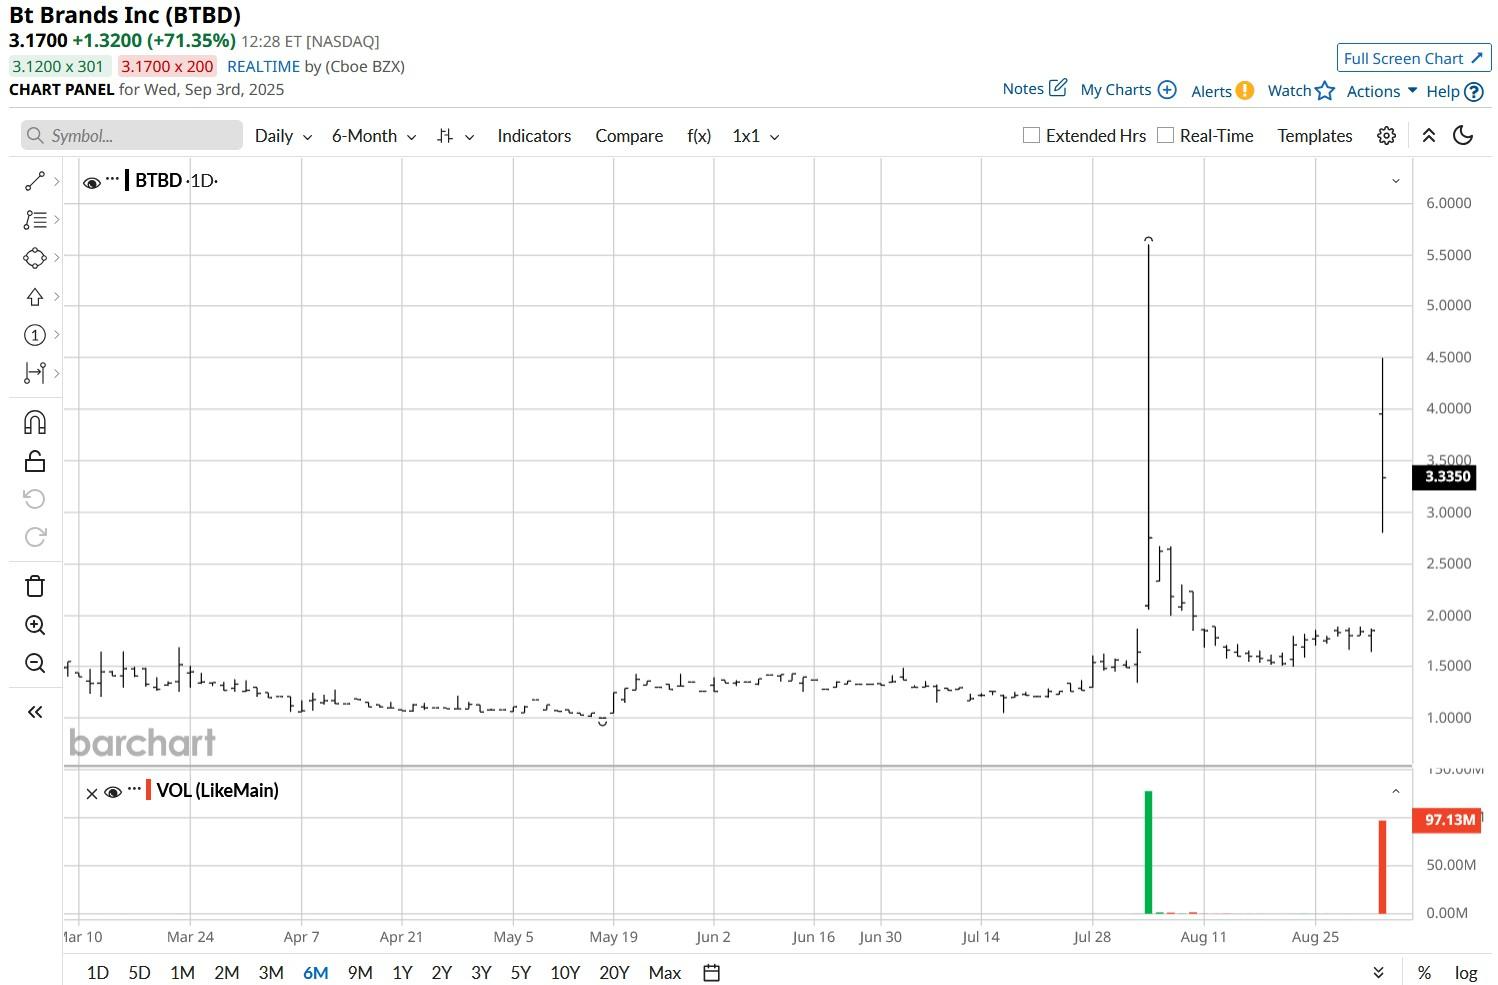The image size is (1498, 985).
Task: Select the measure range tool
Action: 34,373
